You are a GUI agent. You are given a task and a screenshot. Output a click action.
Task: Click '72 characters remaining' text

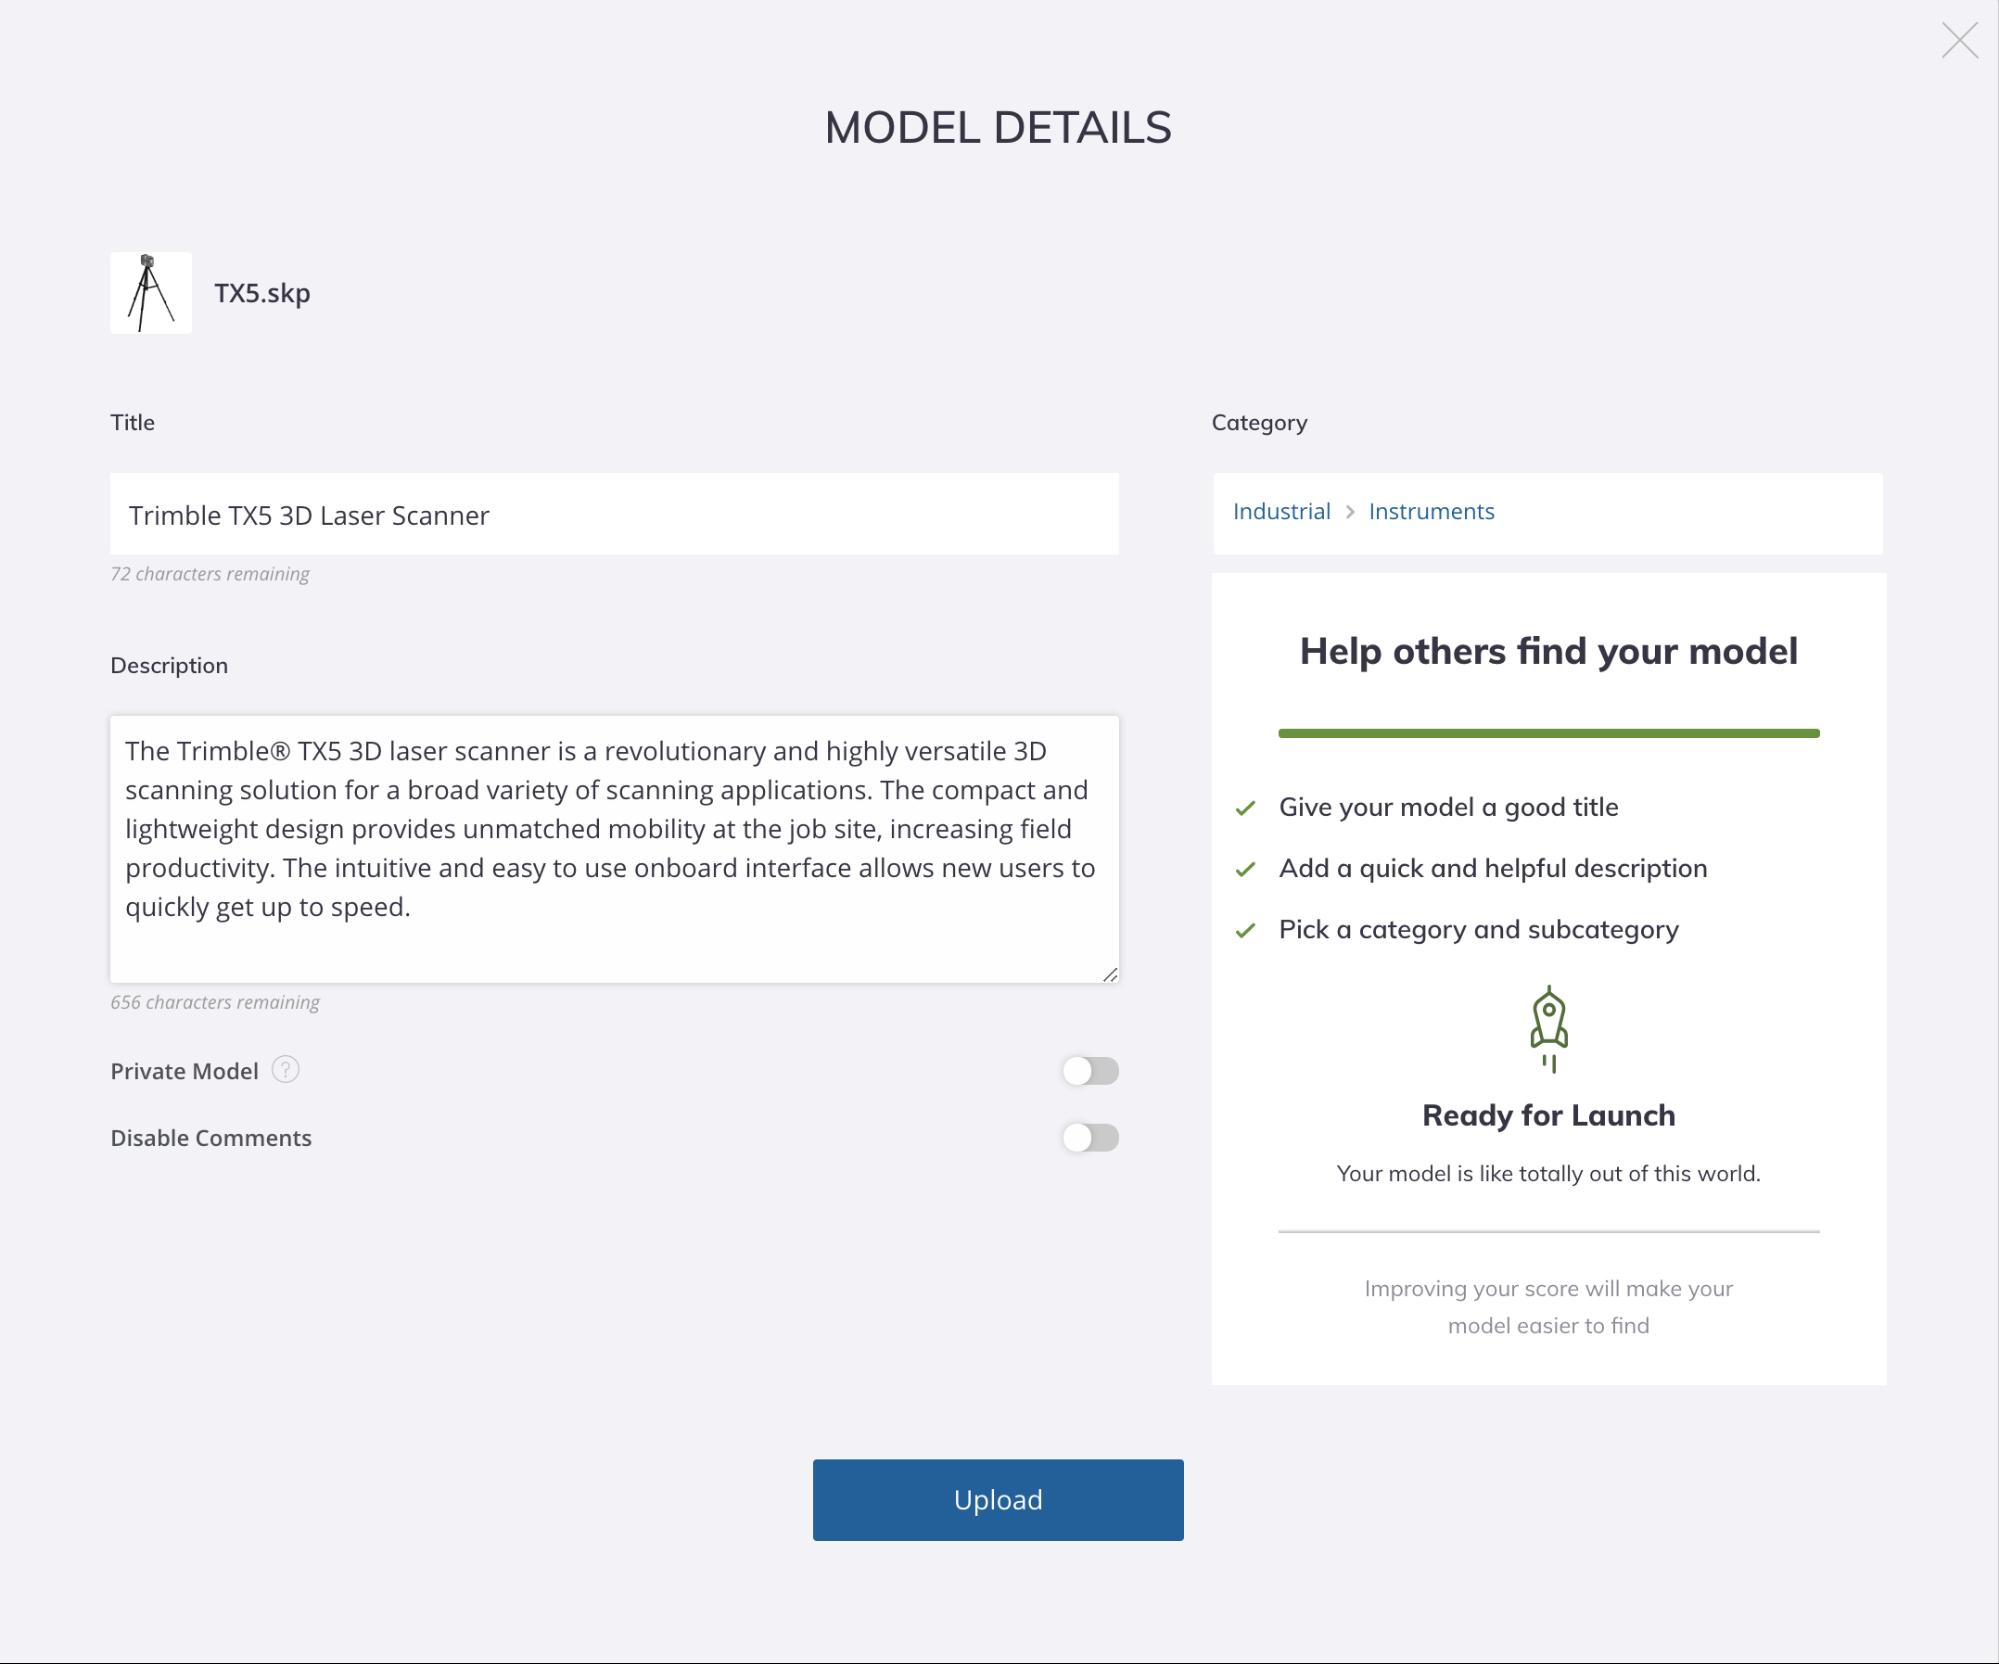(x=210, y=574)
